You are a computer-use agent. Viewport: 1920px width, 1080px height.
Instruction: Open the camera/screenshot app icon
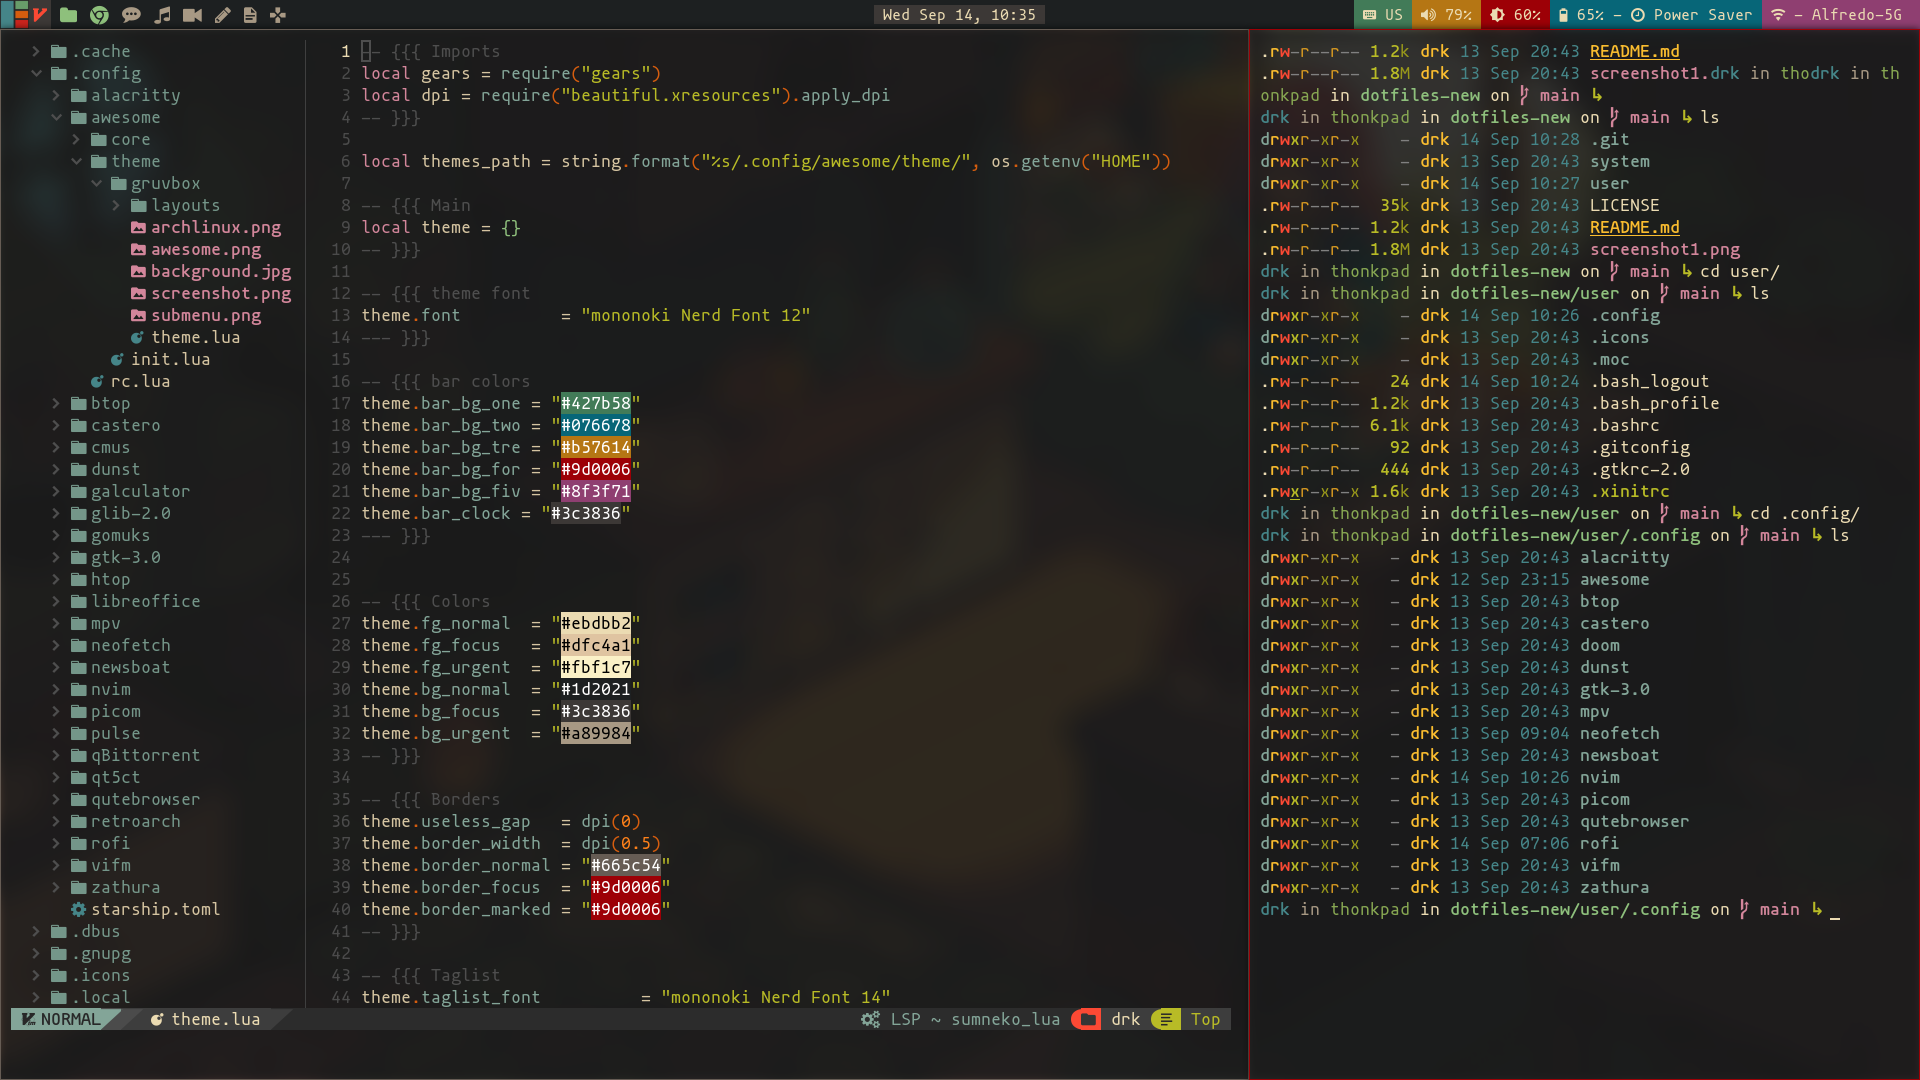pyautogui.click(x=191, y=15)
